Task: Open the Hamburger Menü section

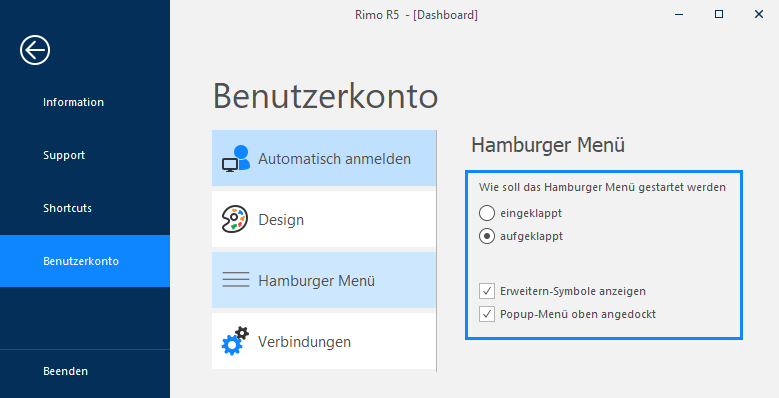Action: pos(324,280)
